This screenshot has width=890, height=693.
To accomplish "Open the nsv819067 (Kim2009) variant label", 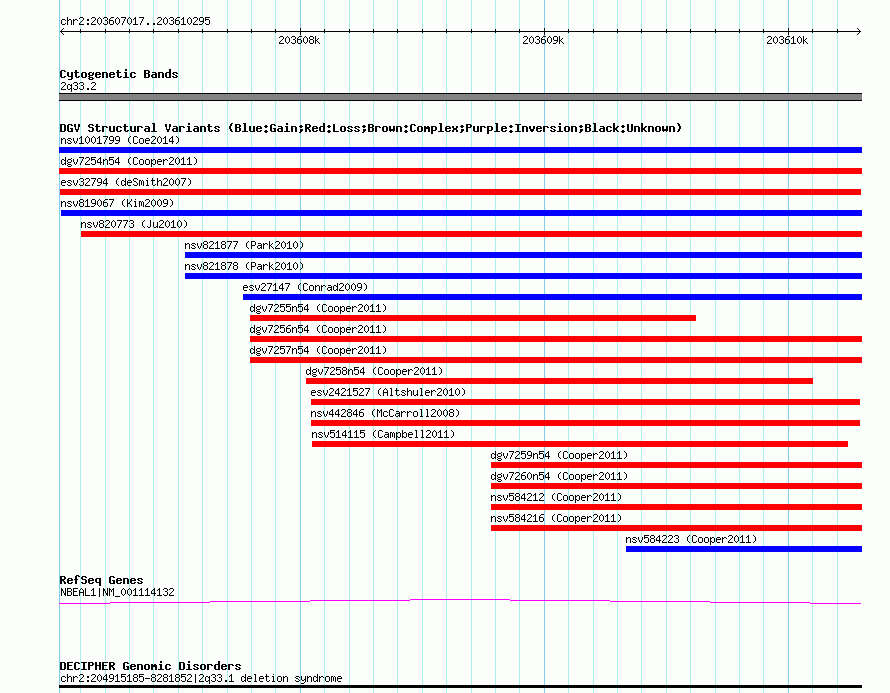I will point(117,203).
